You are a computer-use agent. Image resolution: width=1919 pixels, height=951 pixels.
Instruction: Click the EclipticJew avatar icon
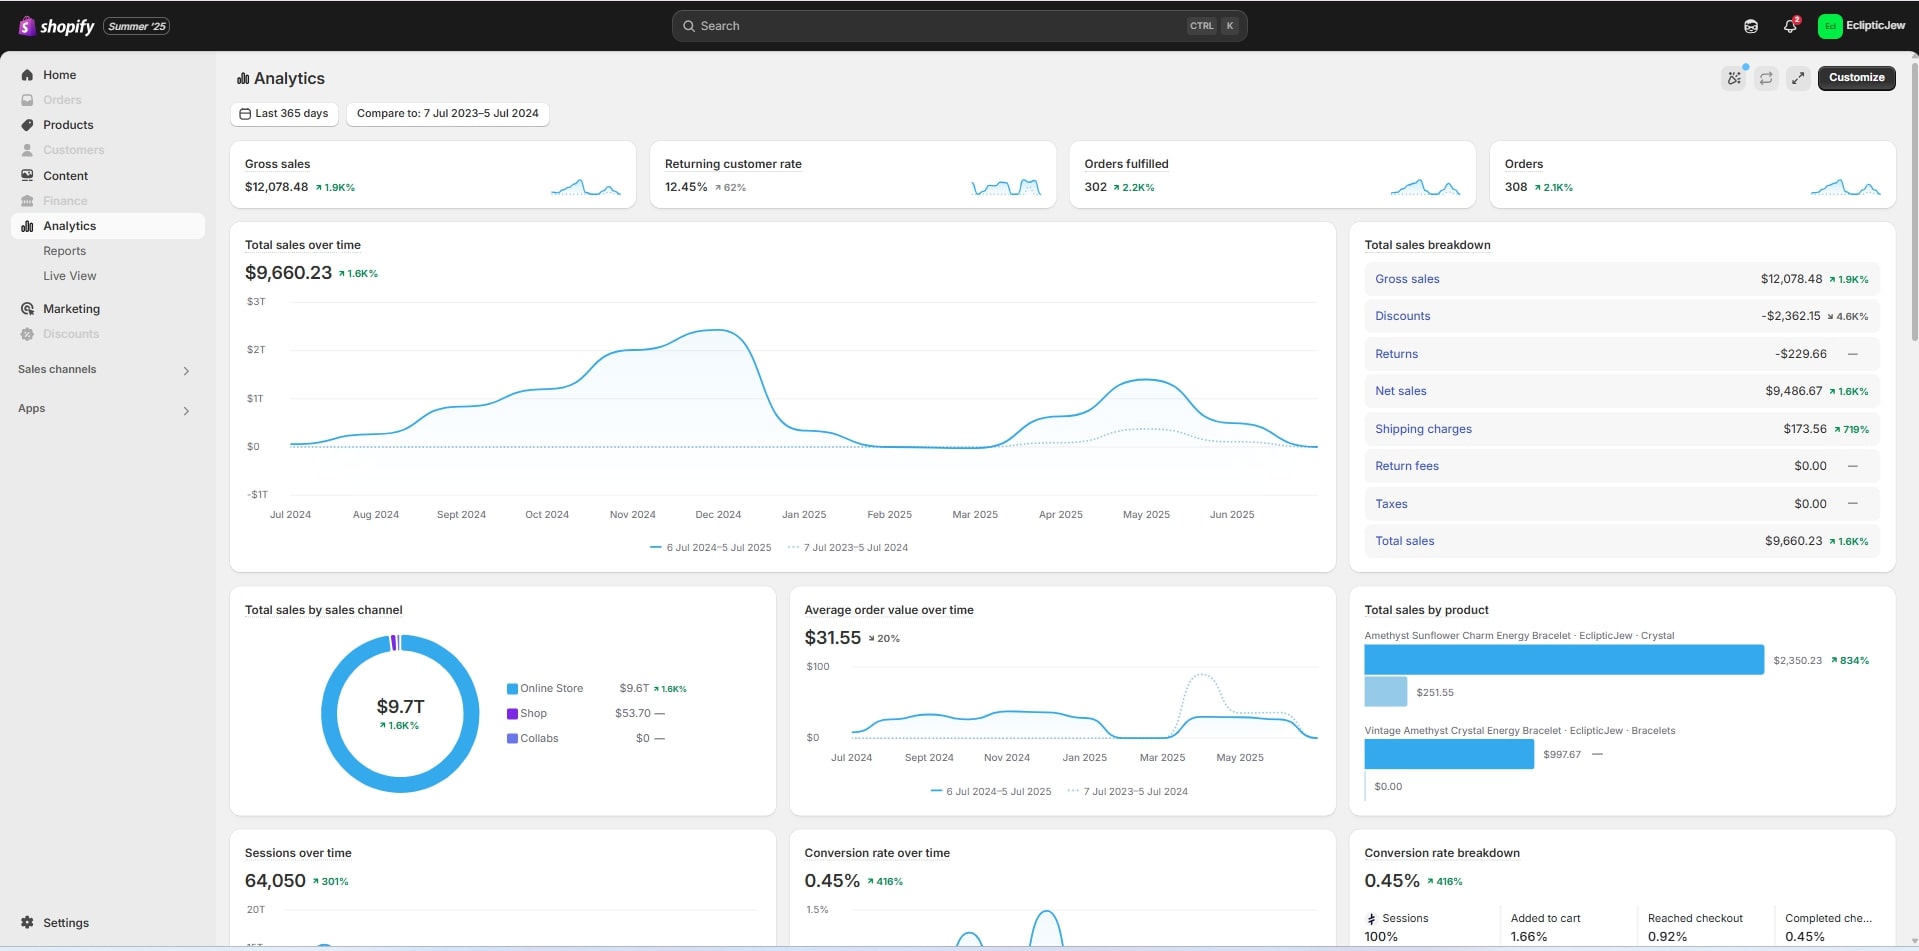1830,26
